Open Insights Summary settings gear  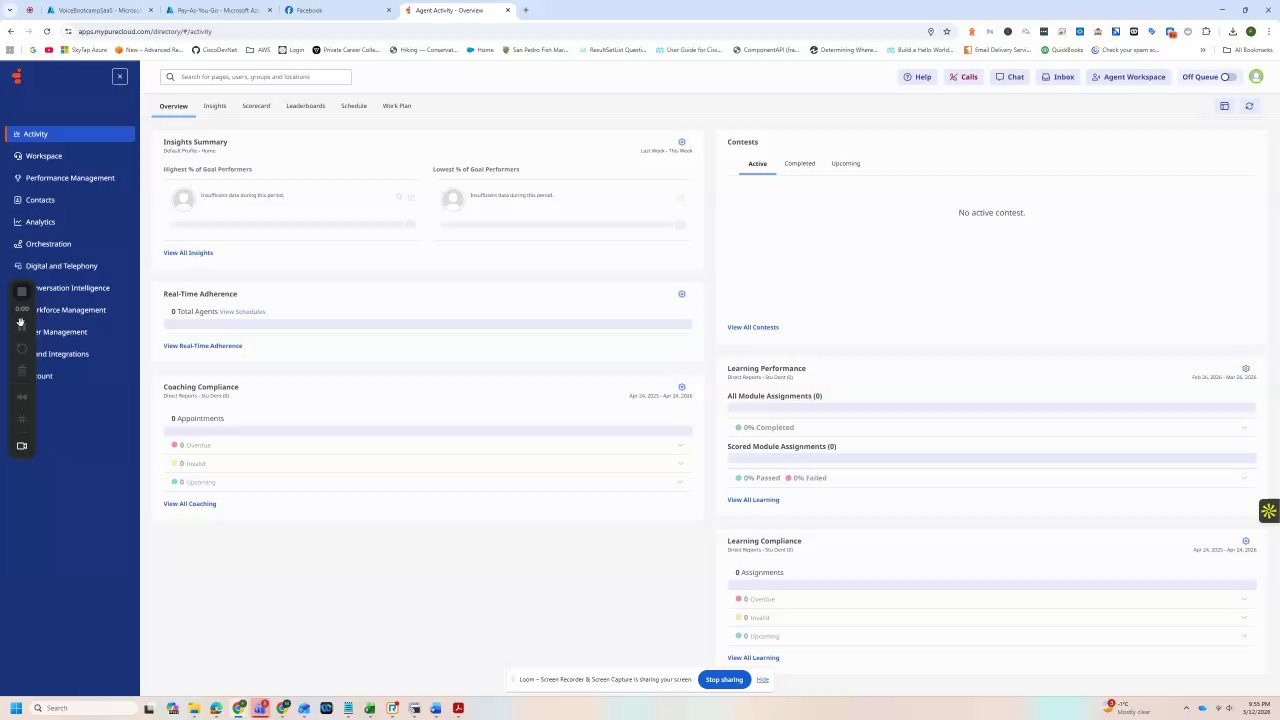click(x=682, y=142)
